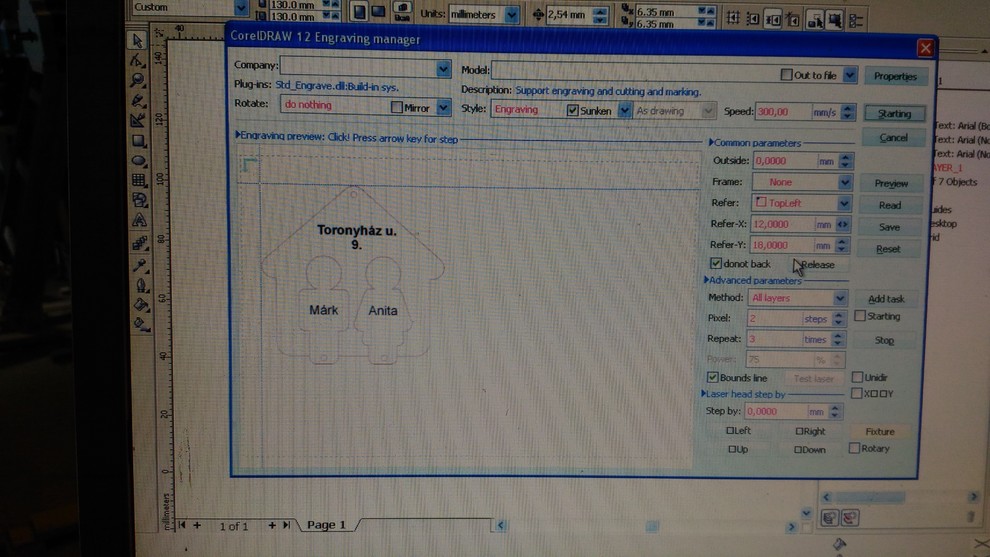Select the Shape tool

138,60
